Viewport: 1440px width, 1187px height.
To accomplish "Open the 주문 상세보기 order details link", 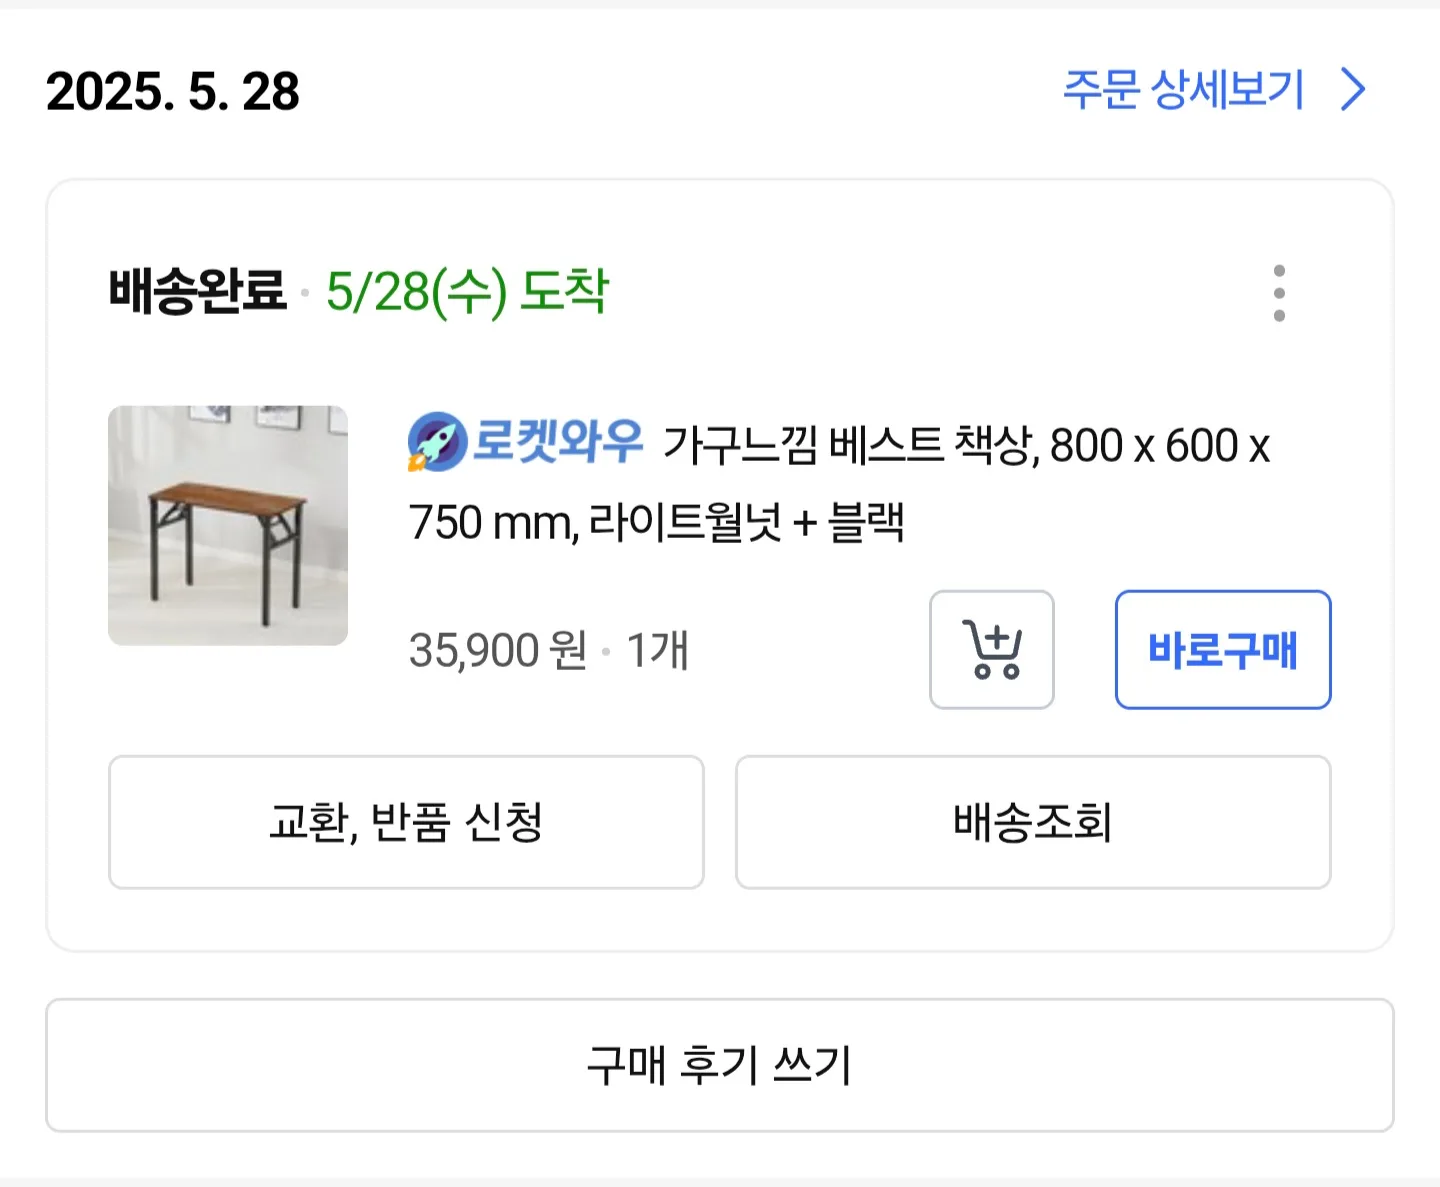I will pos(1183,90).
